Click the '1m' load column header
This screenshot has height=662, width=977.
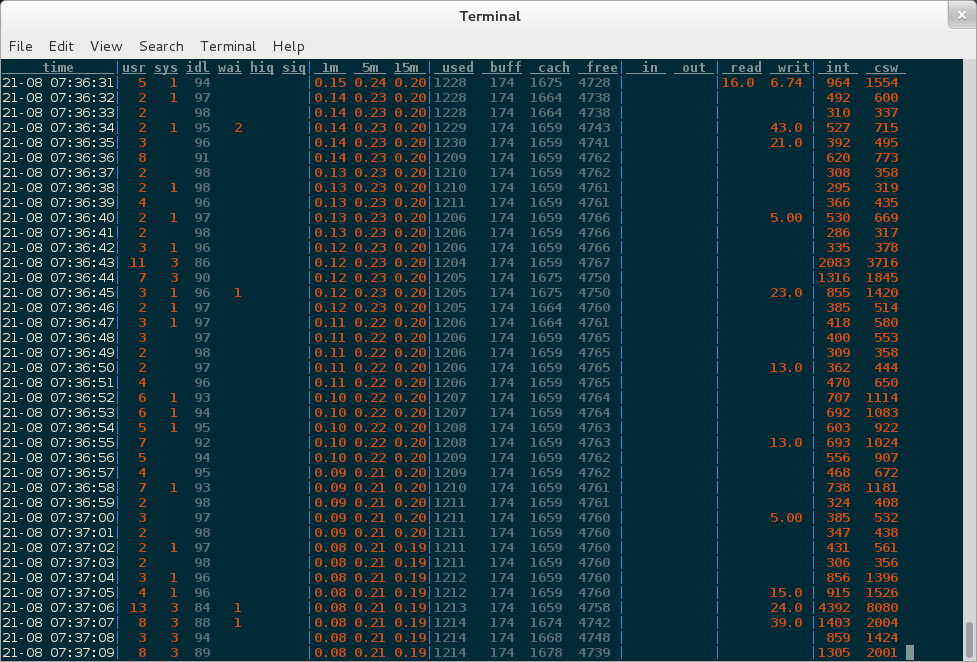tap(330, 67)
